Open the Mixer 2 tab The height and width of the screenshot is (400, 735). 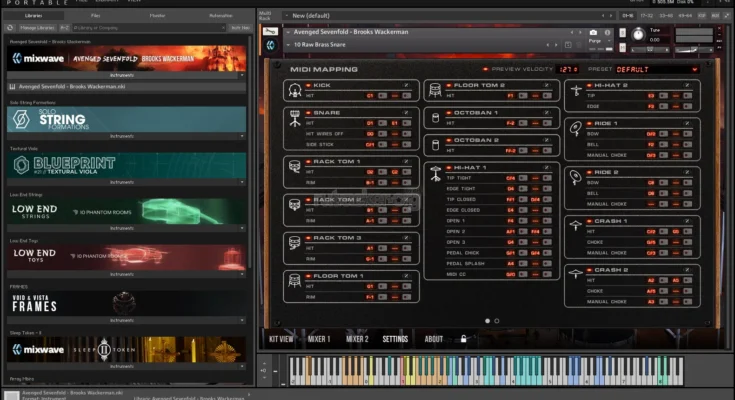coord(357,339)
